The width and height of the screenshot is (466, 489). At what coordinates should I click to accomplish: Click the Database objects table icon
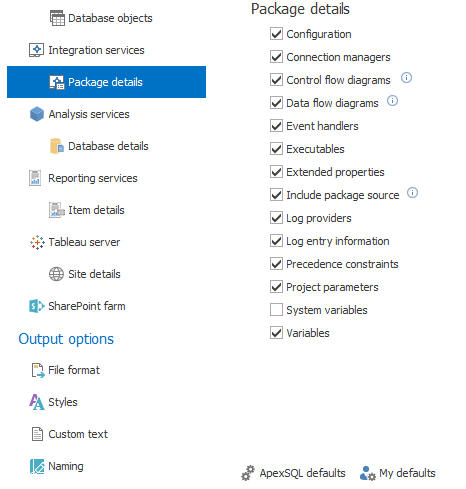(x=57, y=18)
